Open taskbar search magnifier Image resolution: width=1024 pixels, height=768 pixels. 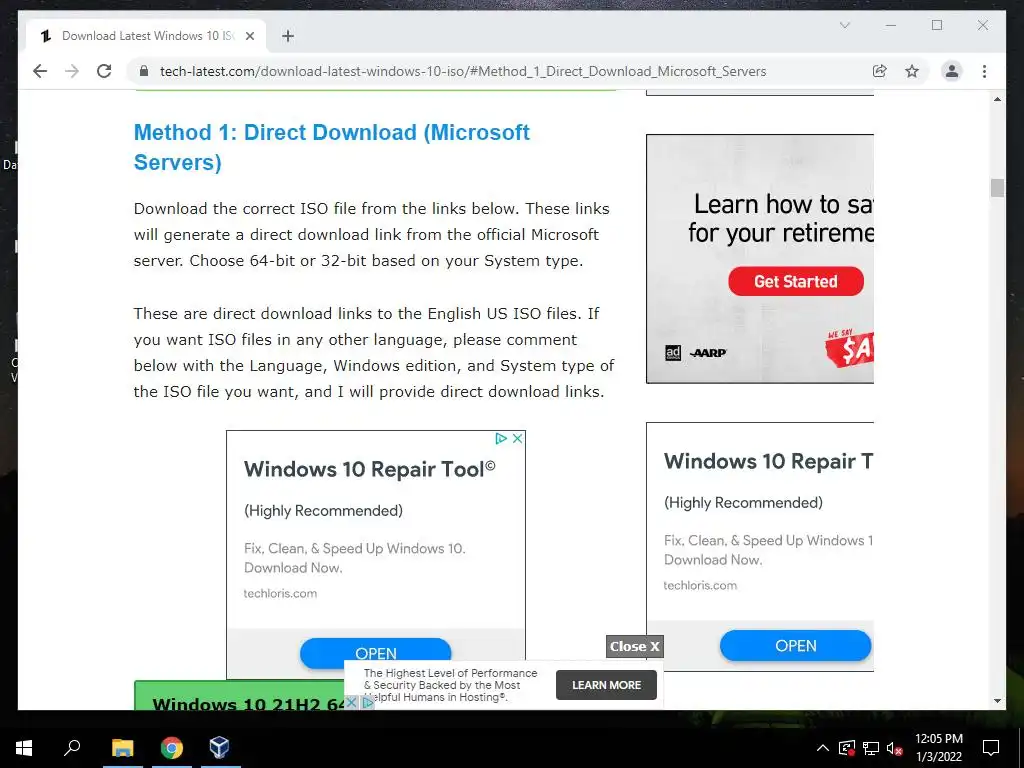(x=72, y=748)
